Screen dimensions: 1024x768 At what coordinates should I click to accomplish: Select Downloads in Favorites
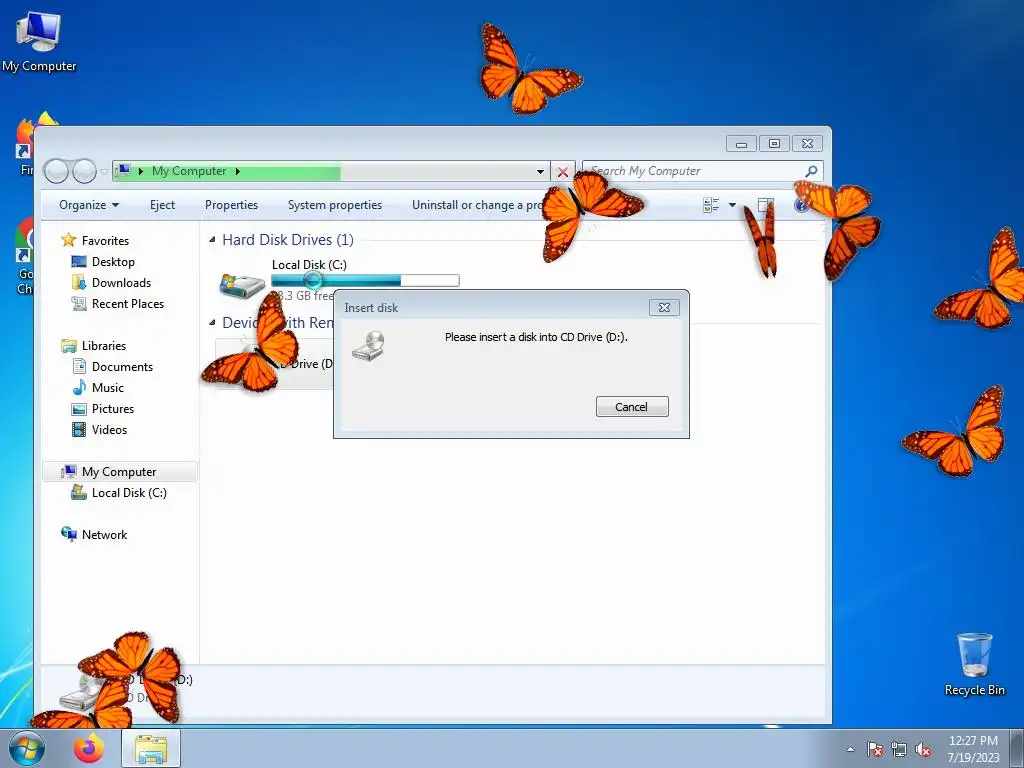click(x=121, y=283)
